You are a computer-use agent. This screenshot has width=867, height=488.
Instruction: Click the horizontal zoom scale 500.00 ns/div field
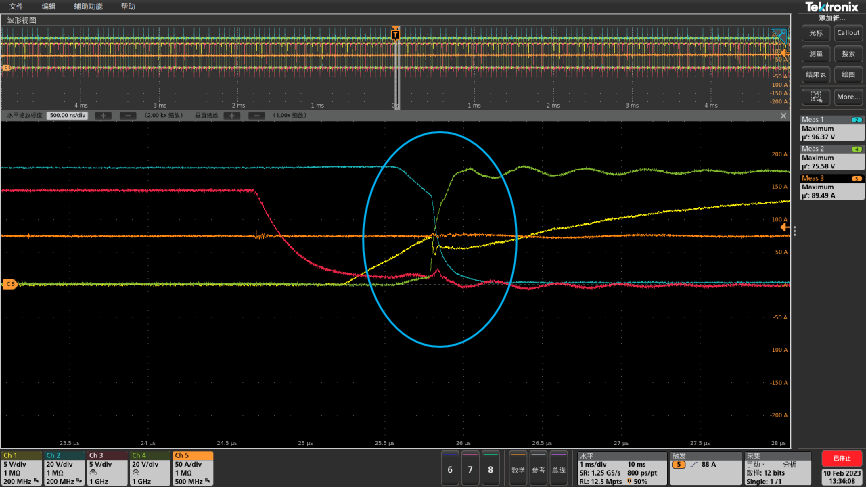(x=68, y=115)
